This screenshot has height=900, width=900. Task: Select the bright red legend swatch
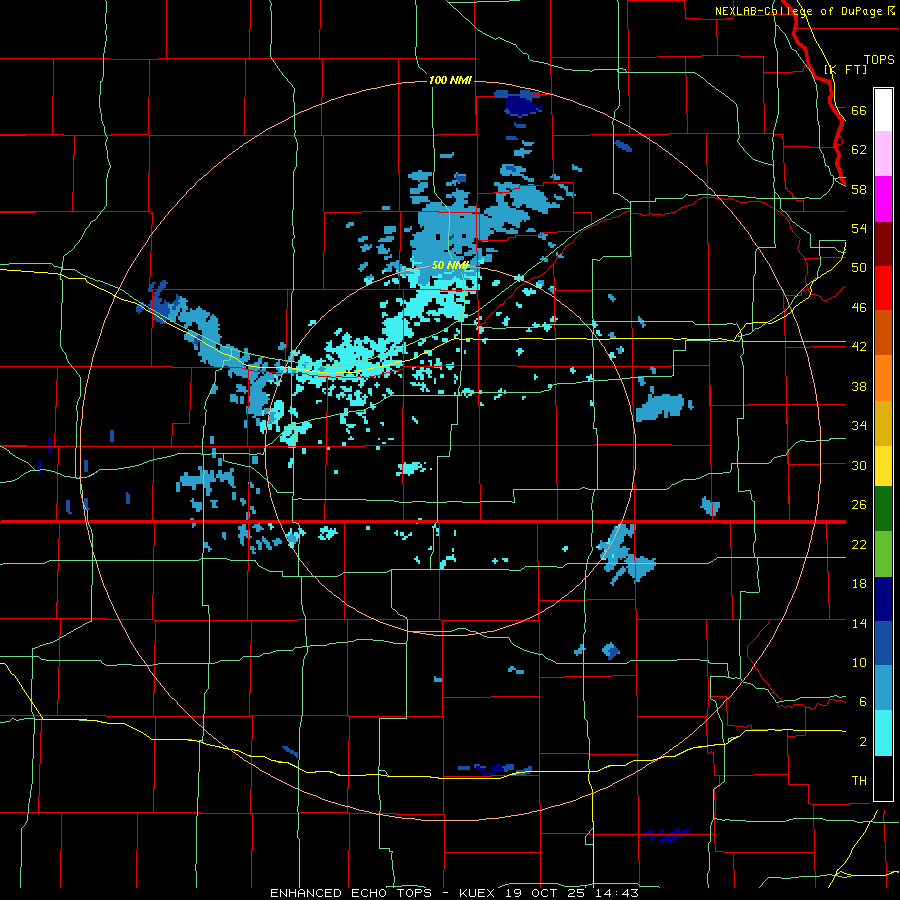(x=883, y=288)
